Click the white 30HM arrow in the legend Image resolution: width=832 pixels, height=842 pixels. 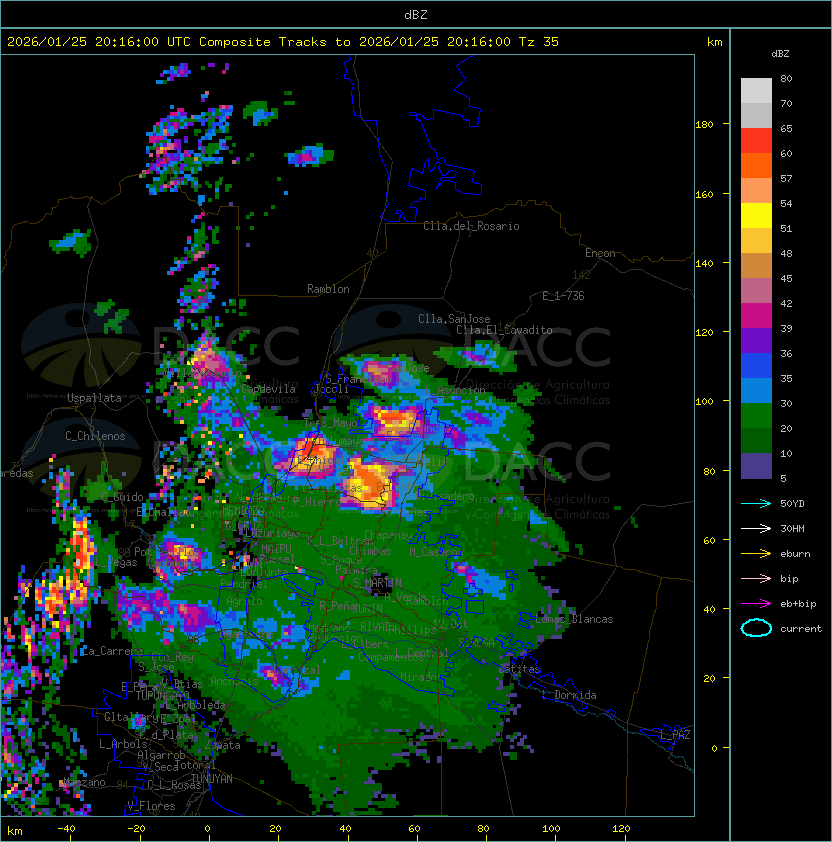coord(756,529)
